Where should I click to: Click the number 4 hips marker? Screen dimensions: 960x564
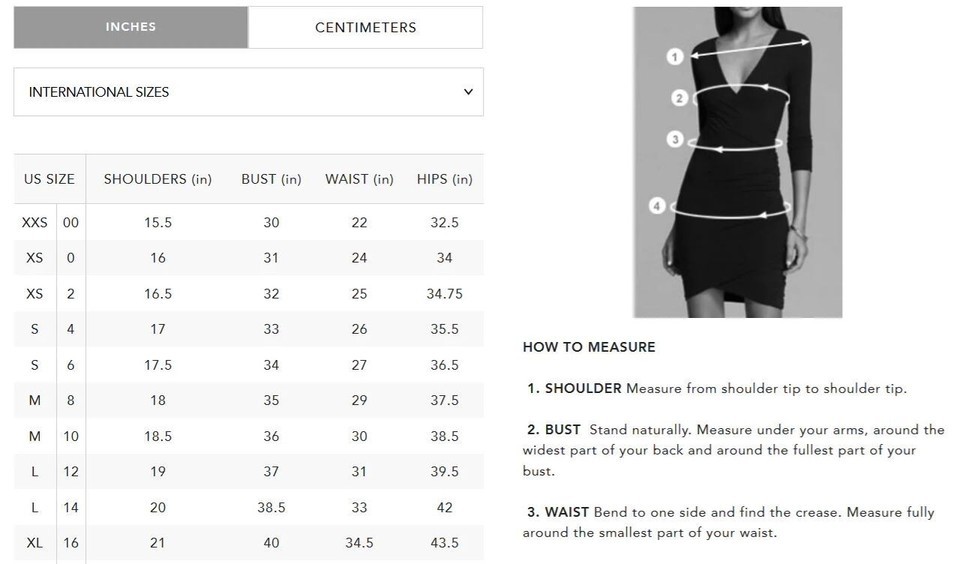(657, 205)
